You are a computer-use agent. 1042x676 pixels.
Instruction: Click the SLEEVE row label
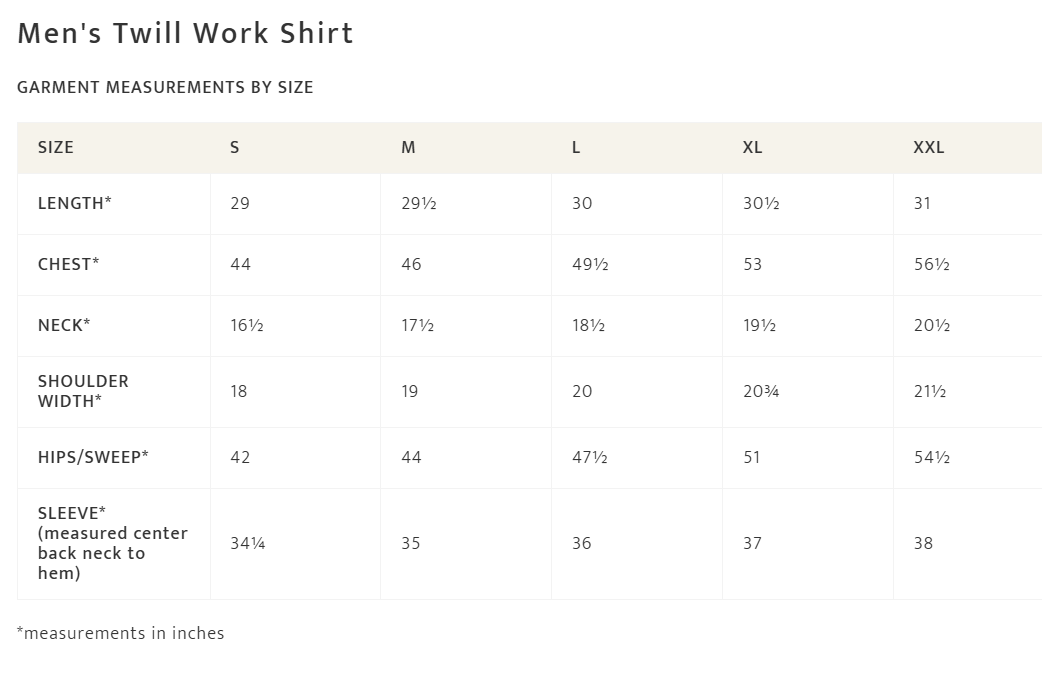[112, 543]
